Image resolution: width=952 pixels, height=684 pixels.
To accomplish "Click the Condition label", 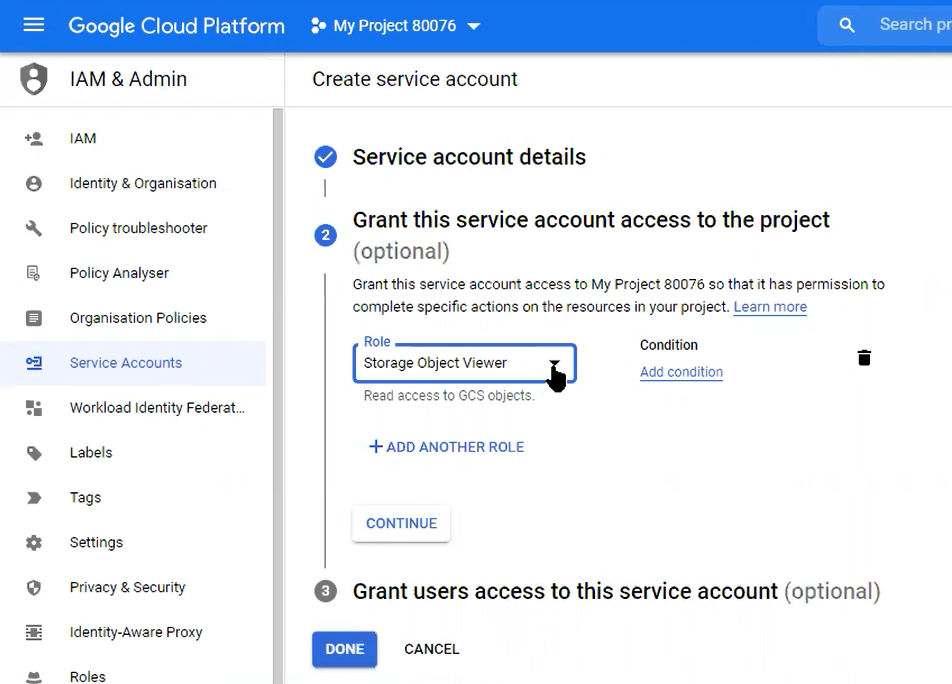I will coord(668,345).
